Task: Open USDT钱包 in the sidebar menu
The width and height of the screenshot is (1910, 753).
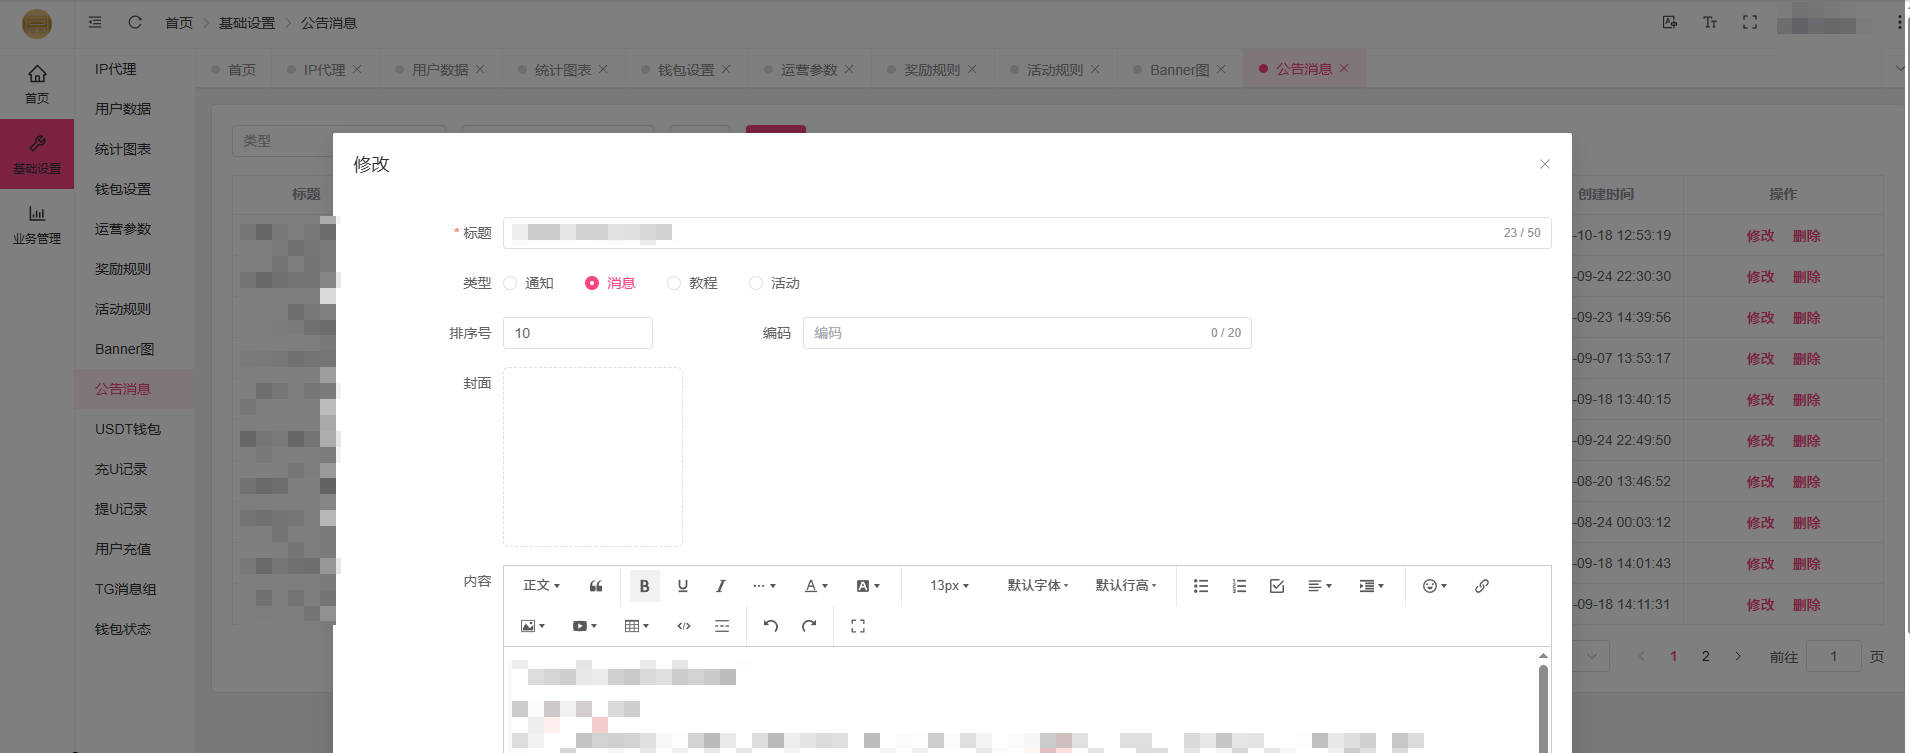Action: (x=127, y=429)
